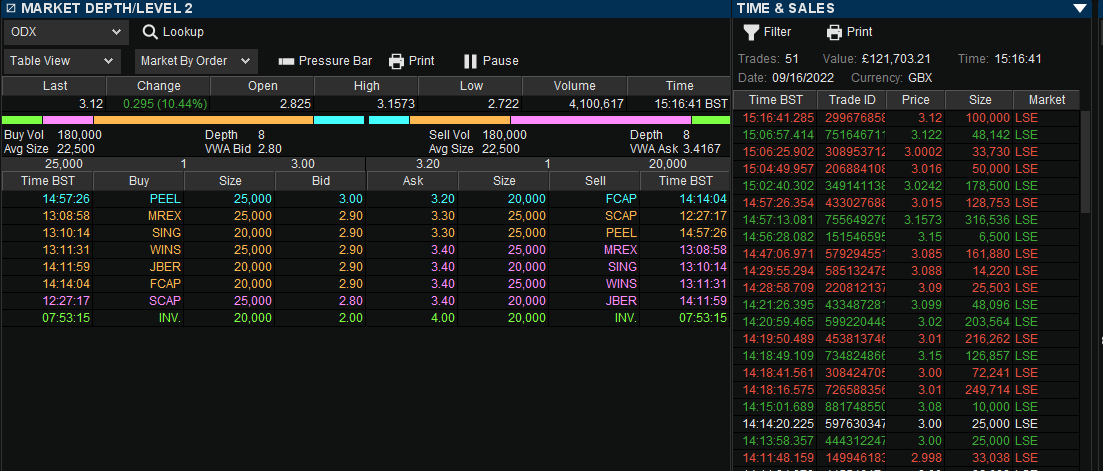Click the Market column header
Viewport: 1103px width, 471px height.
click(x=1047, y=100)
